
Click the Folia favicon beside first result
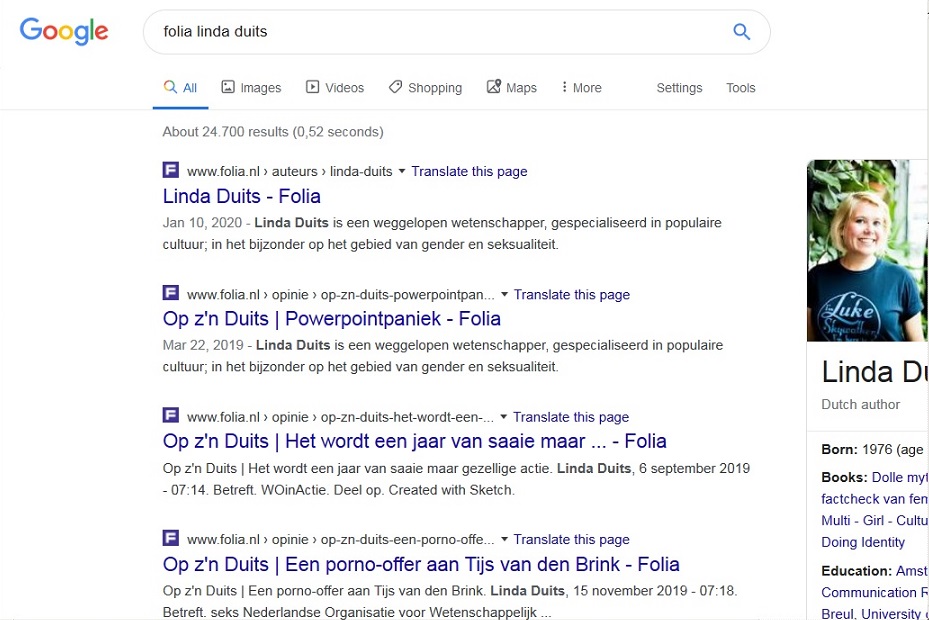pos(171,170)
